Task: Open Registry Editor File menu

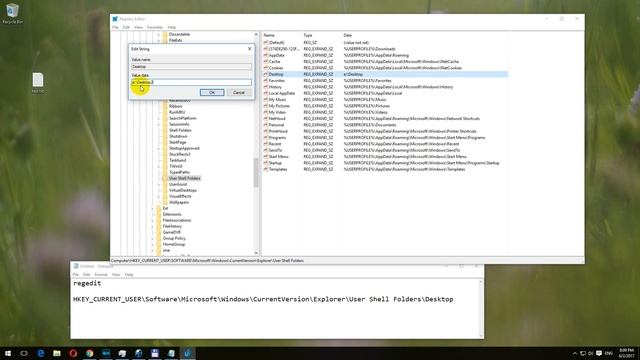Action: coord(115,27)
